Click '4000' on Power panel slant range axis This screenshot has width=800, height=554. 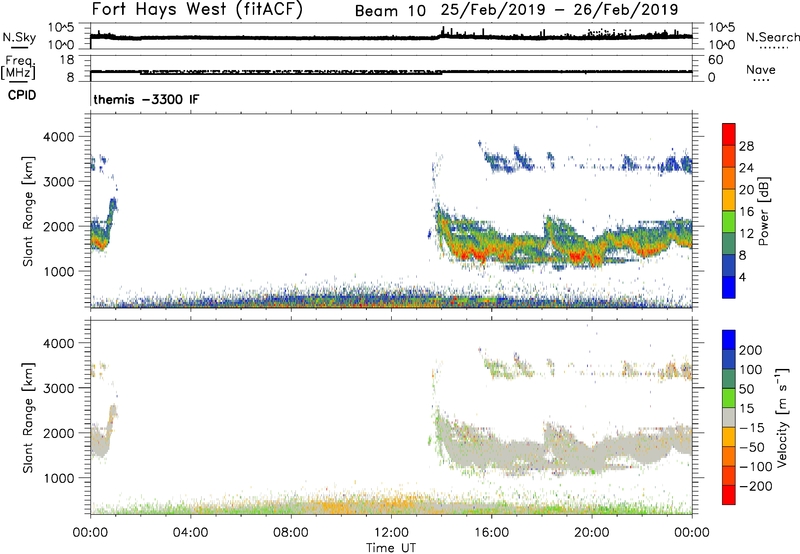pyautogui.click(x=59, y=137)
